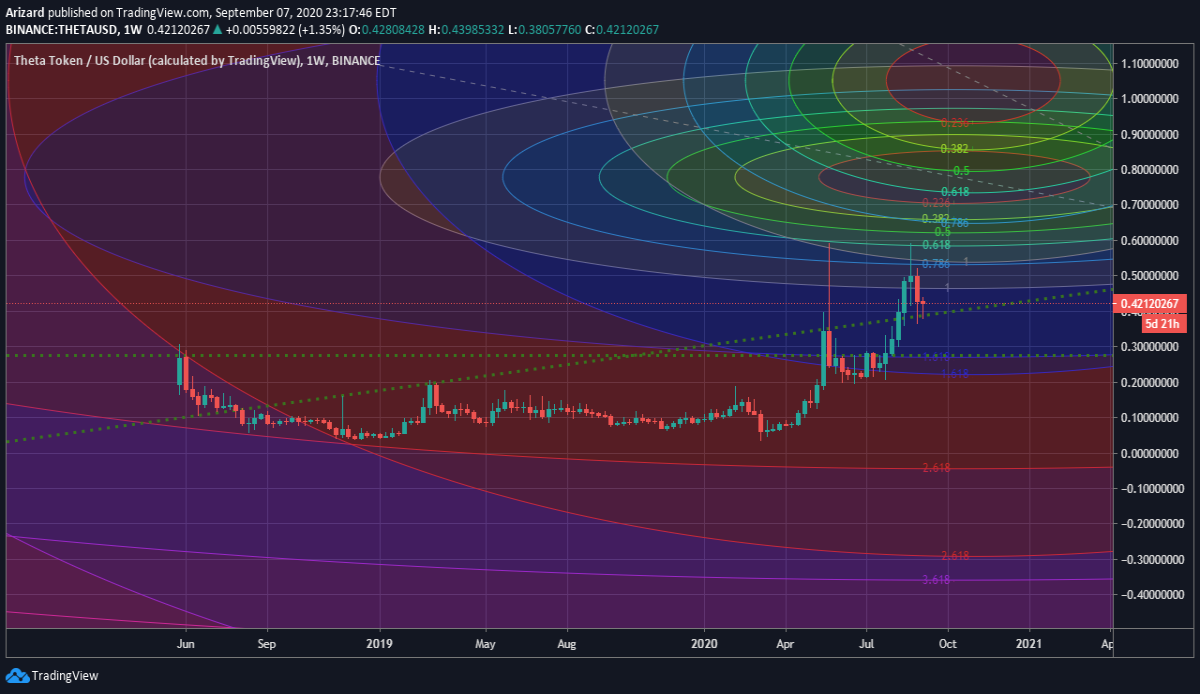The width and height of the screenshot is (1200, 694).
Task: Click the 2020 label on time axis
Action: click(x=704, y=645)
